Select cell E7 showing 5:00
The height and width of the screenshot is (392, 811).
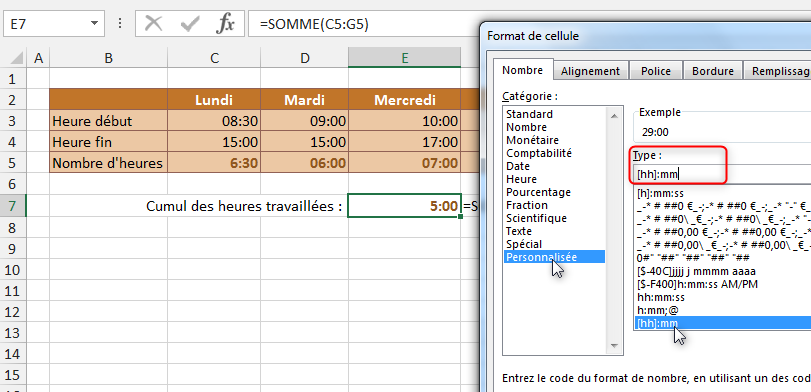[404, 206]
